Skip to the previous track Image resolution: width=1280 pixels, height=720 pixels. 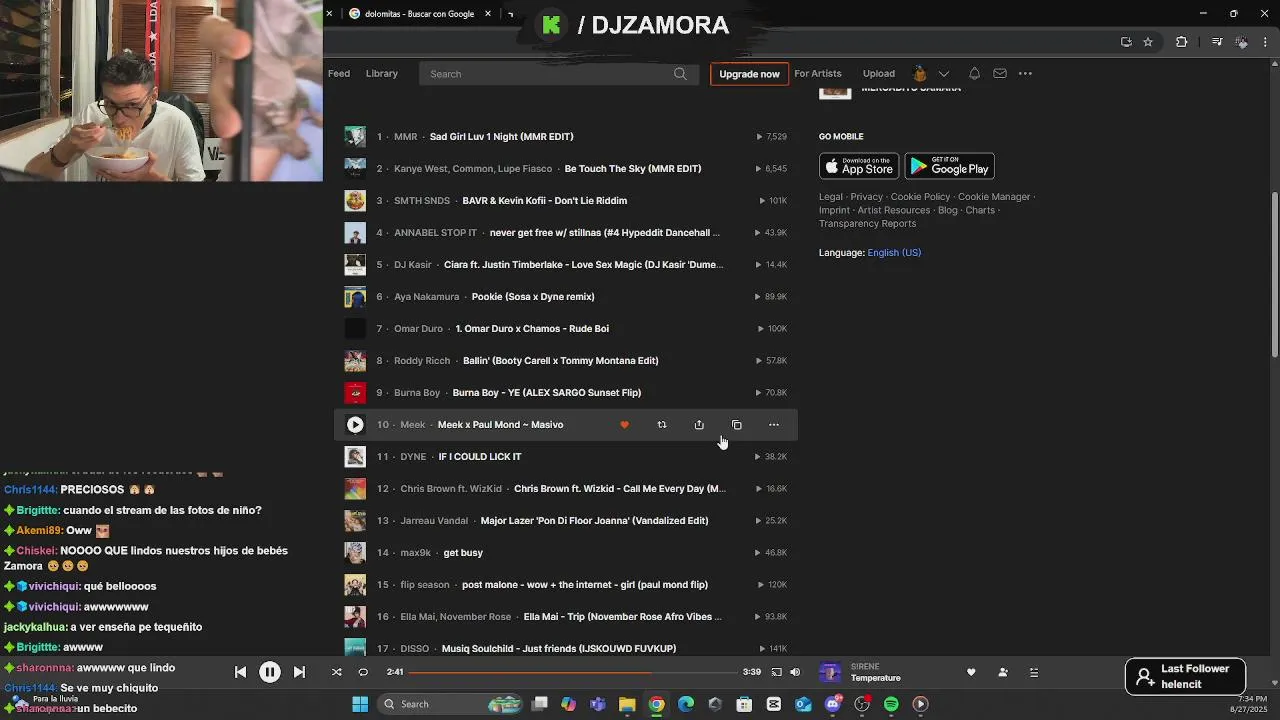(x=240, y=672)
